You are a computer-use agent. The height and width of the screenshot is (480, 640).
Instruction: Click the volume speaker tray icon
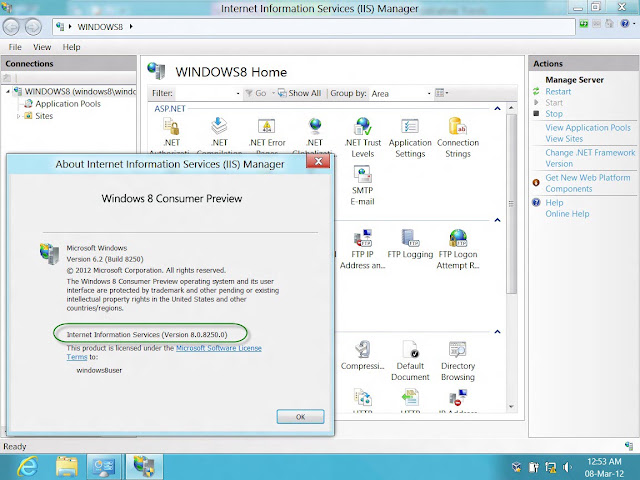[x=567, y=467]
